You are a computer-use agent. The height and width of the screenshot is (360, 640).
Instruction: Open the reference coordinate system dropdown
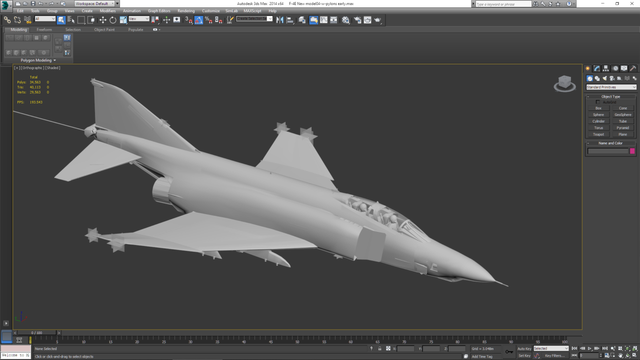[139, 19]
